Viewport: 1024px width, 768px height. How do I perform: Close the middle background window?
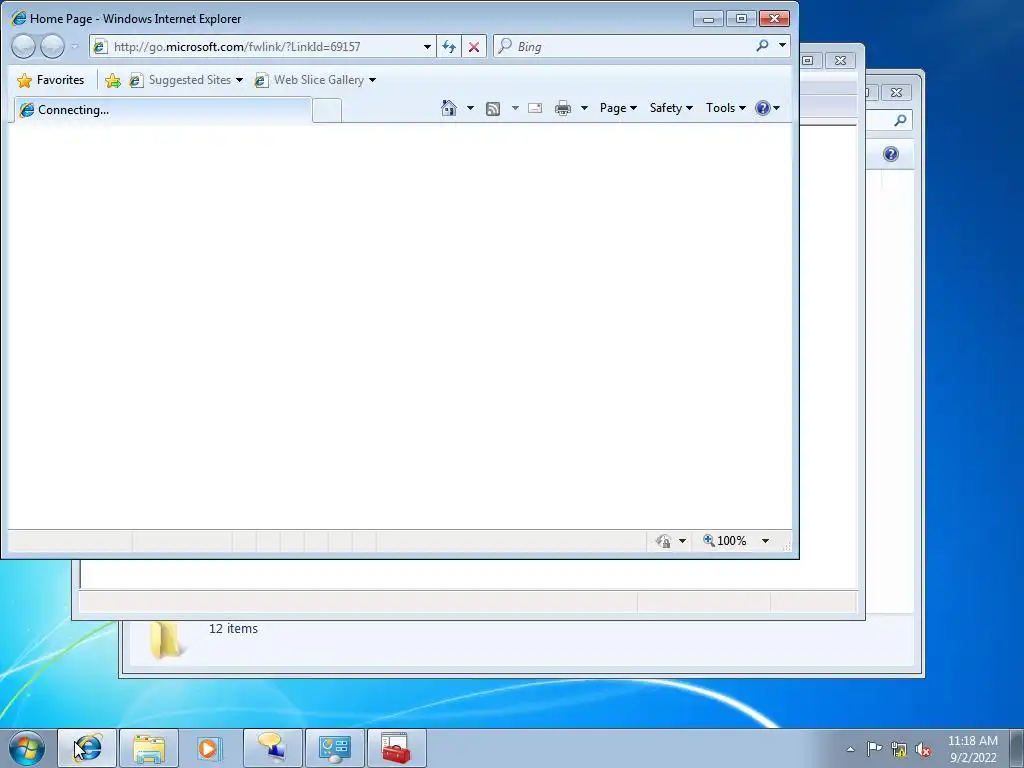(840, 61)
